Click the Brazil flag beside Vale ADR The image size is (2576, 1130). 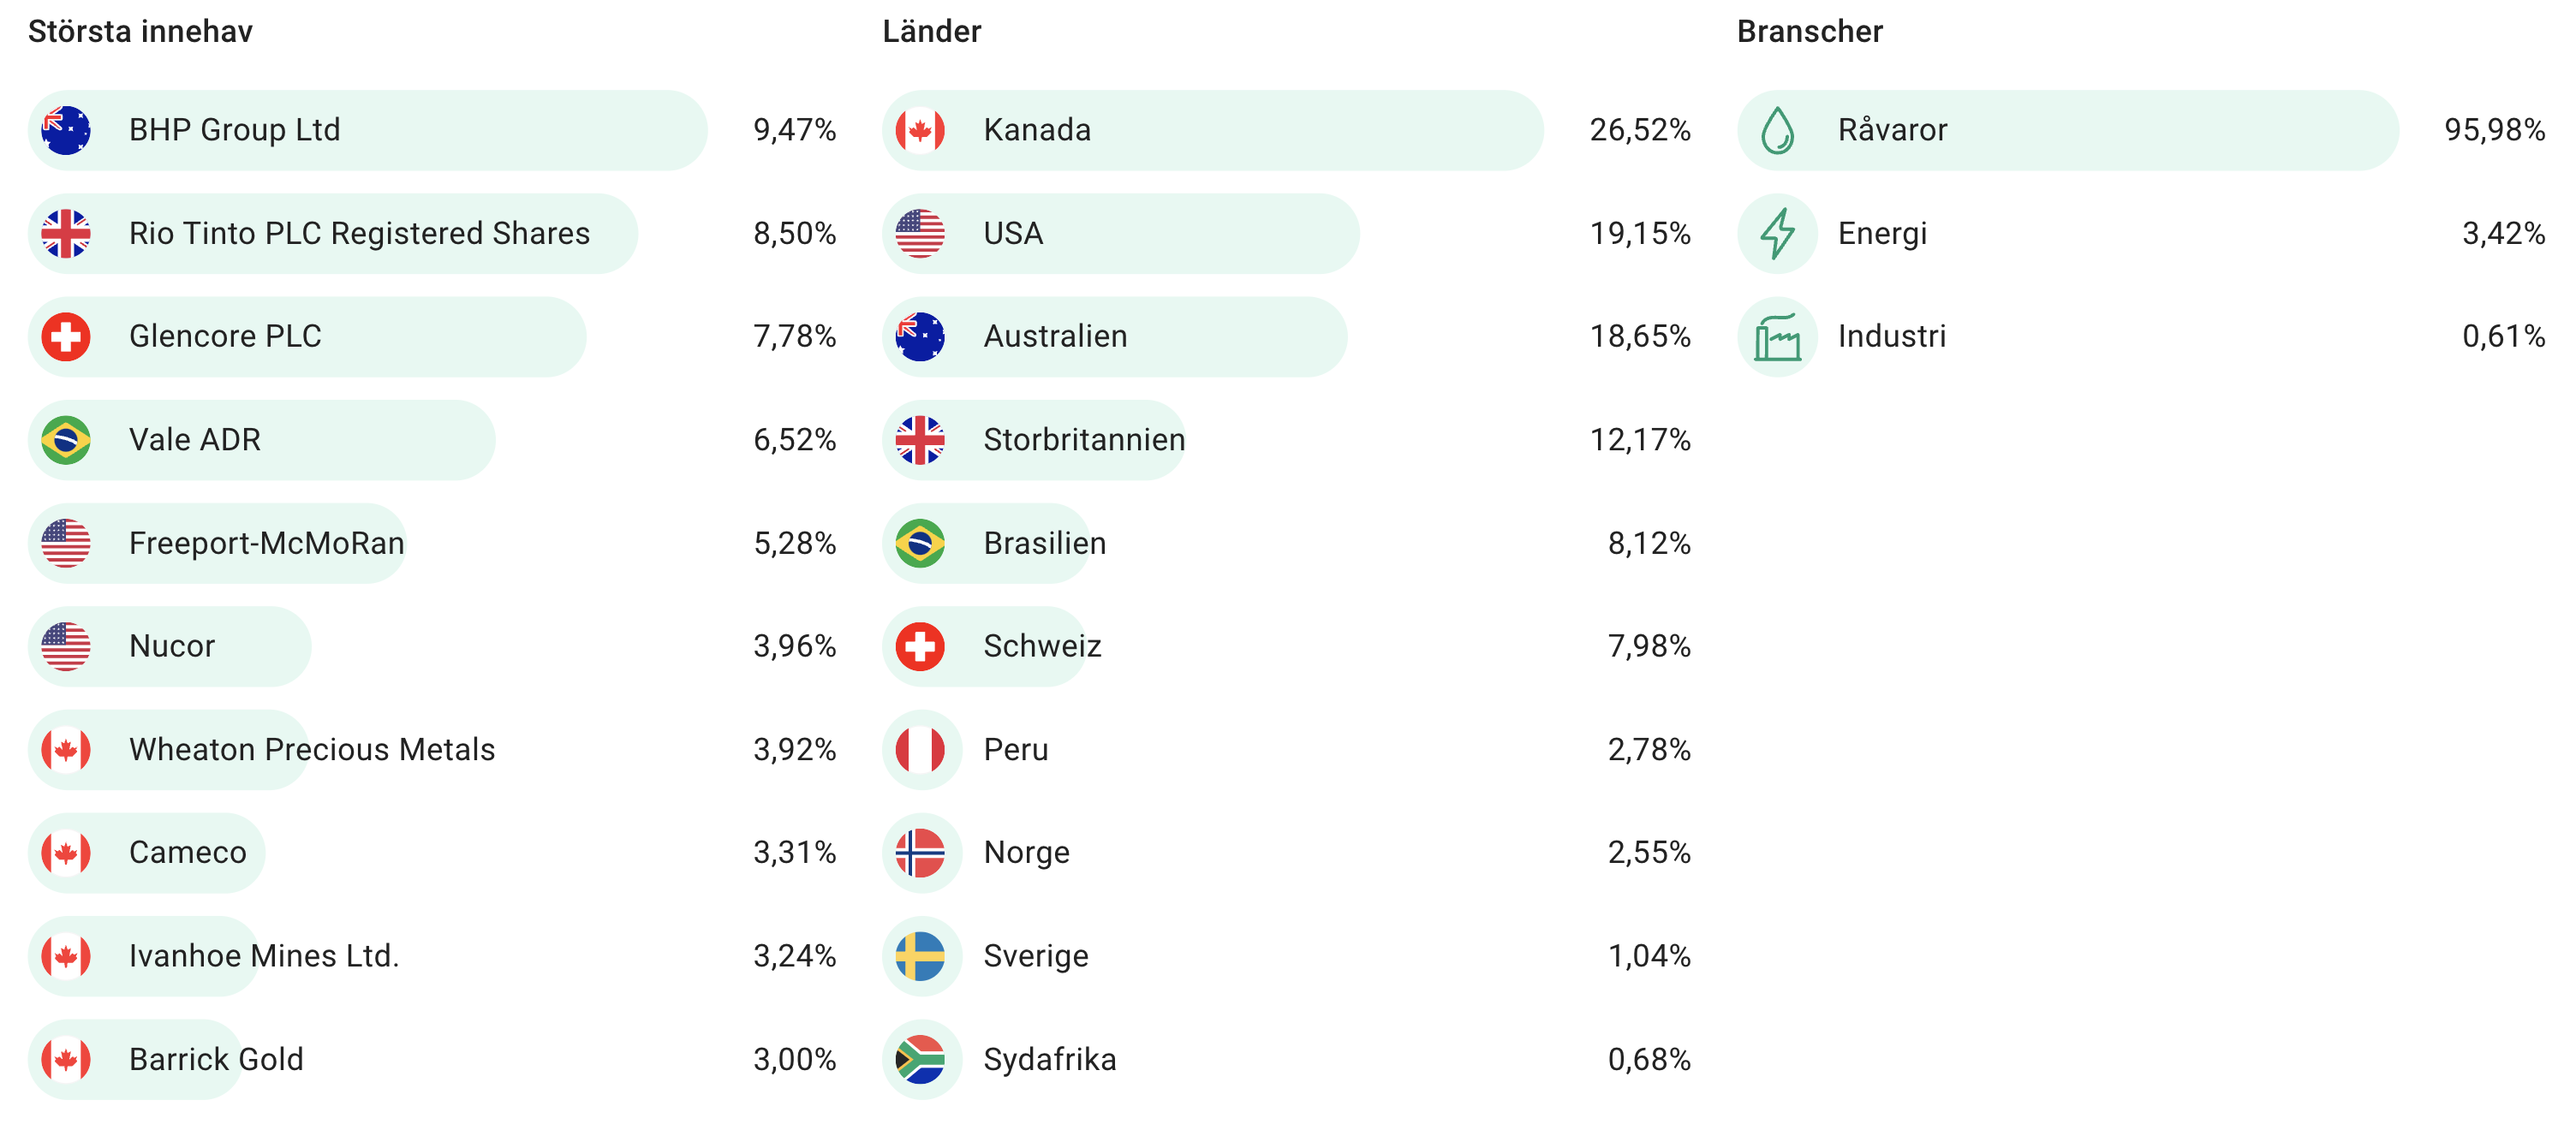click(x=66, y=440)
